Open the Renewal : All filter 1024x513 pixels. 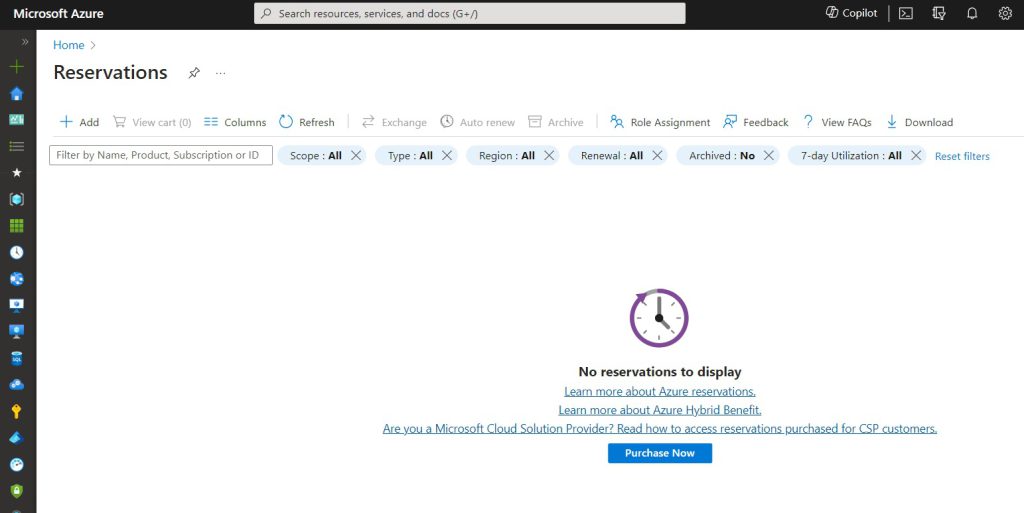[x=612, y=155]
